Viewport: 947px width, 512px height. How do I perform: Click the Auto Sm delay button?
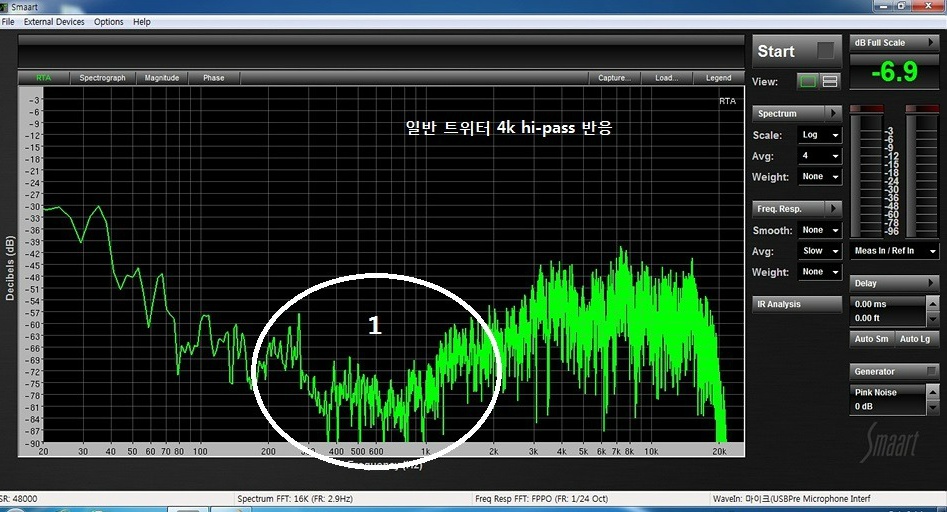coord(871,339)
